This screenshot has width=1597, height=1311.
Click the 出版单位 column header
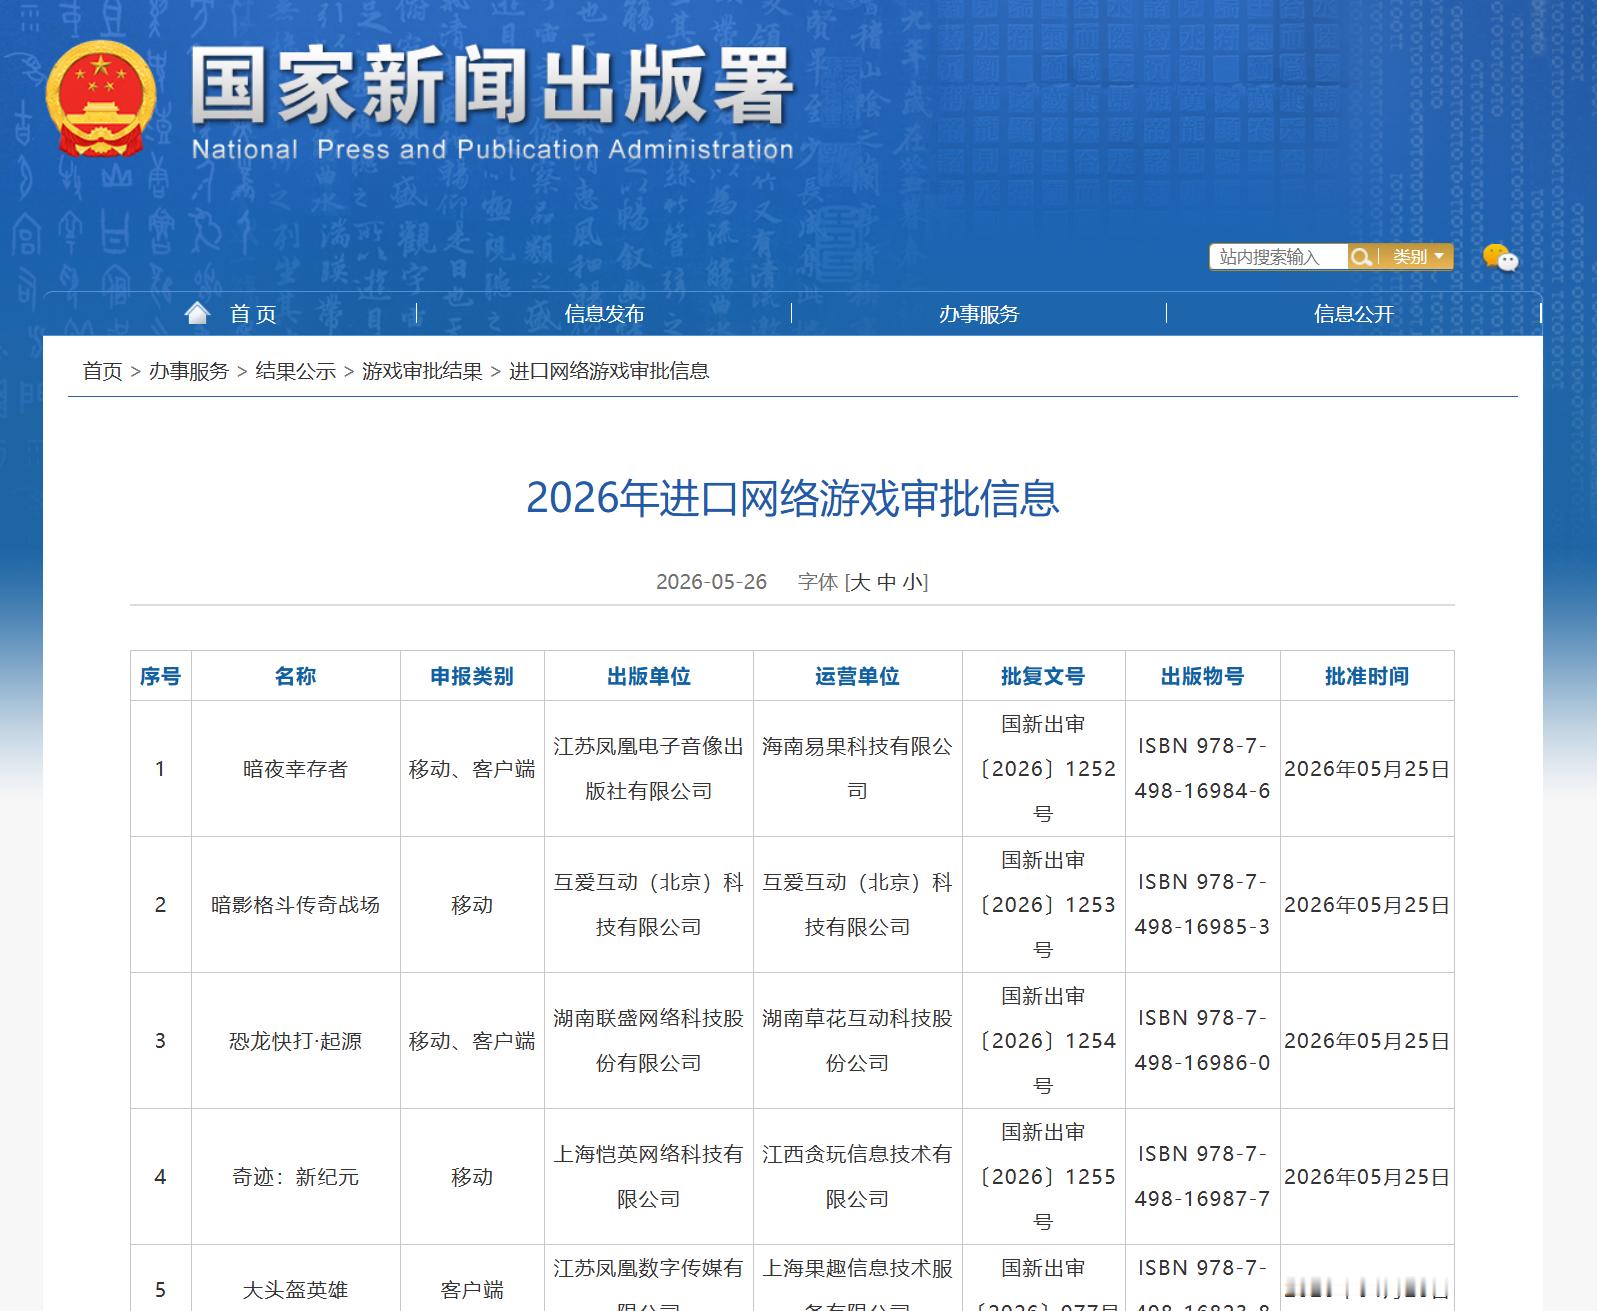(648, 676)
